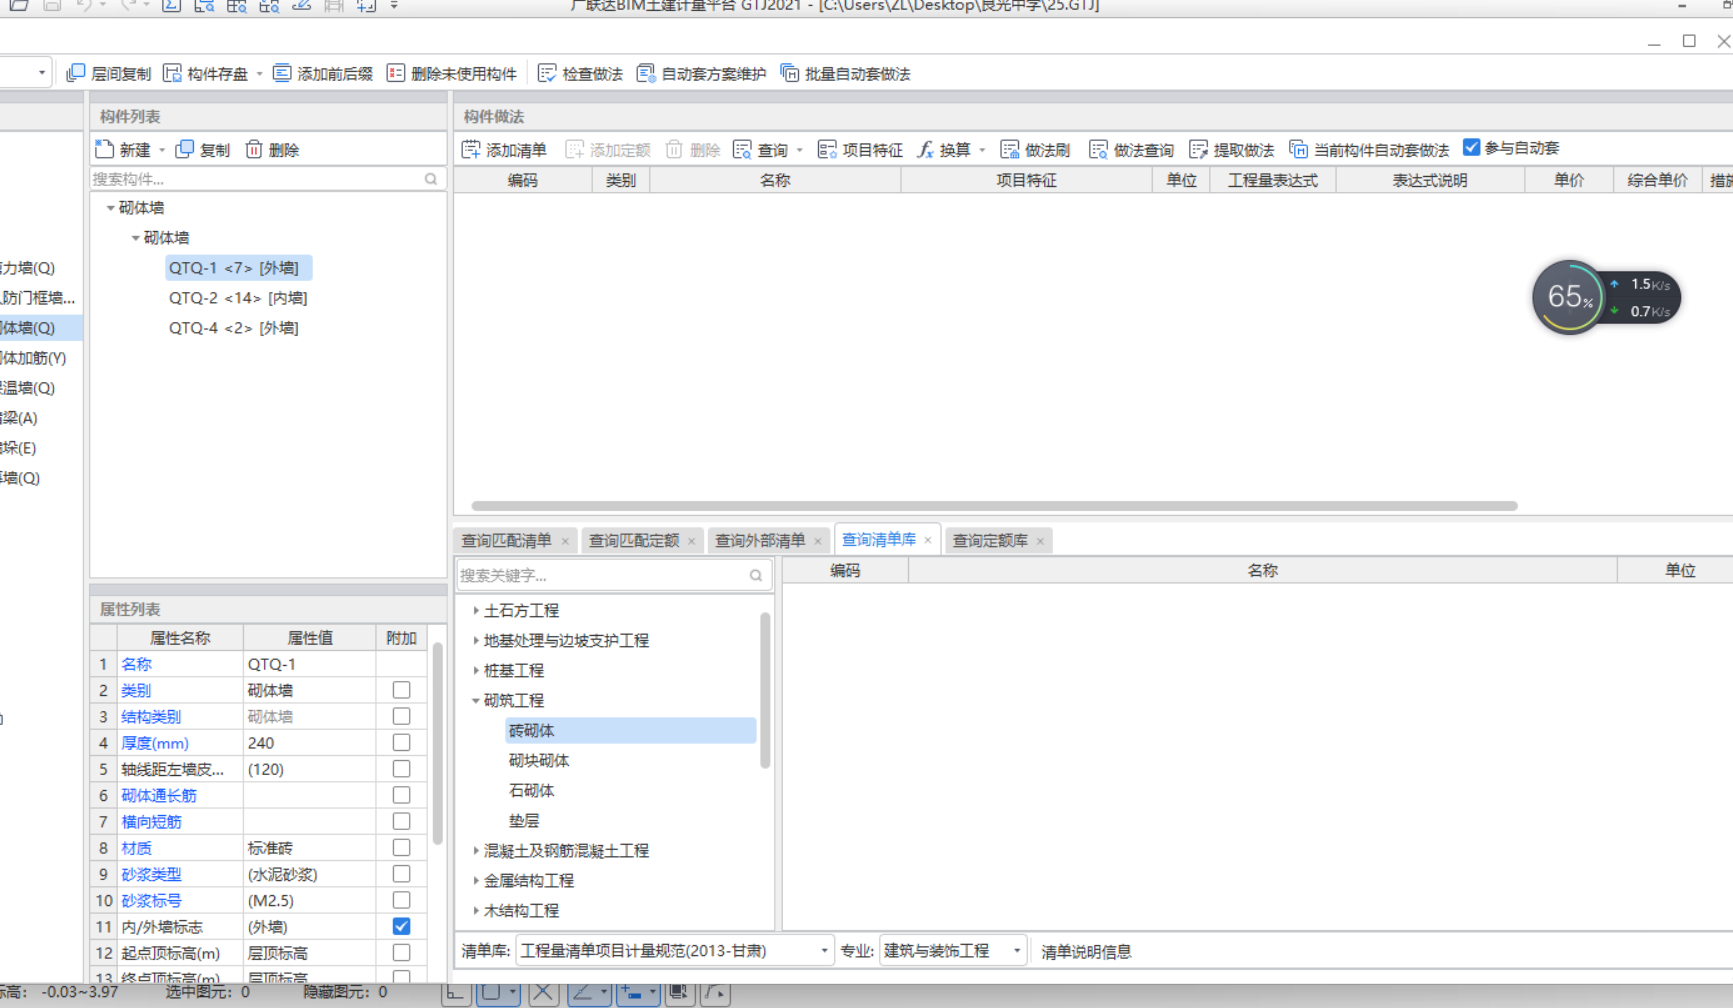Expand 土石方工程 node
The height and width of the screenshot is (1008, 1733).
click(x=476, y=610)
